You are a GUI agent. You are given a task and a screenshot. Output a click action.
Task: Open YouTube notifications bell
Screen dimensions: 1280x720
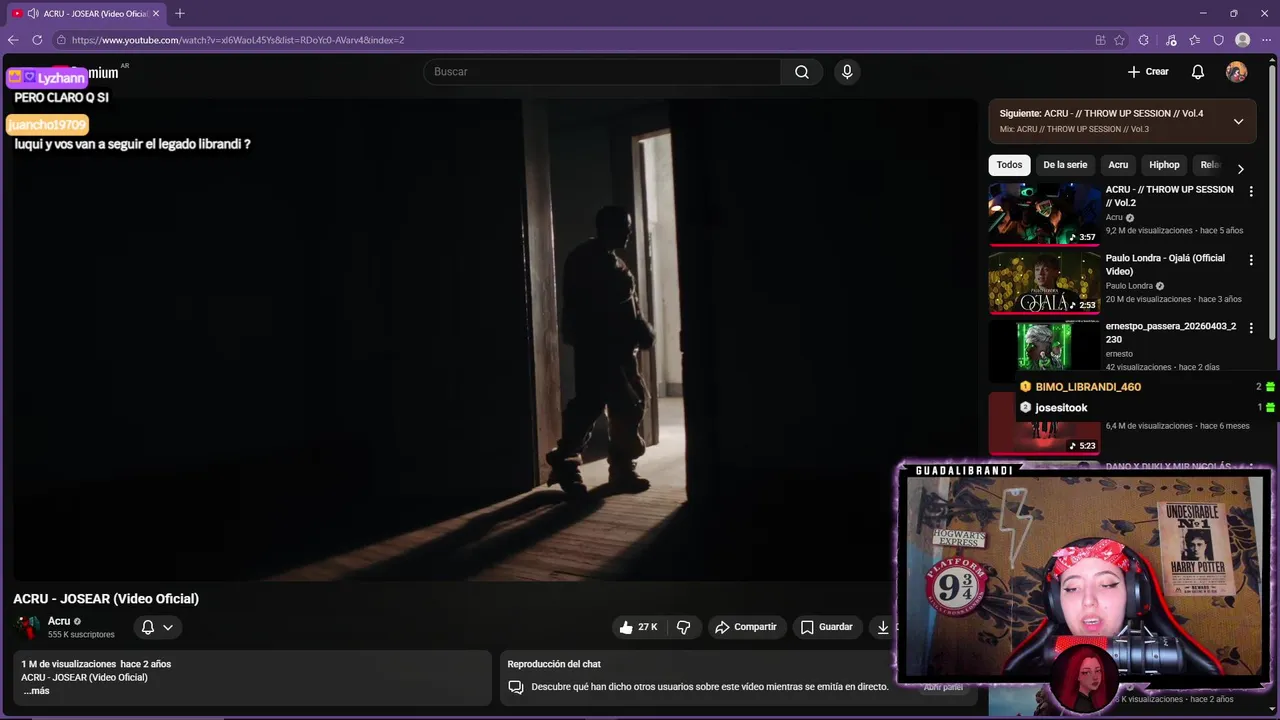[x=1198, y=72]
